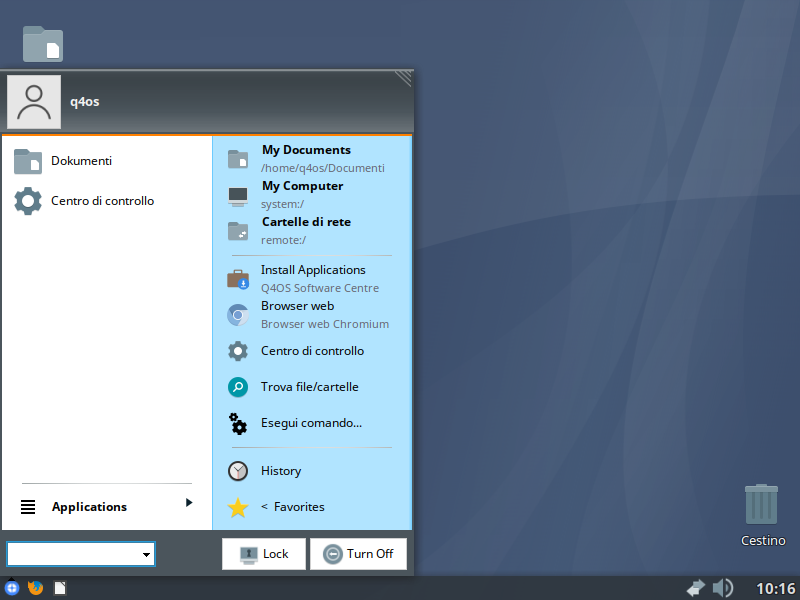Click the Chromium browser icon

coord(238,315)
